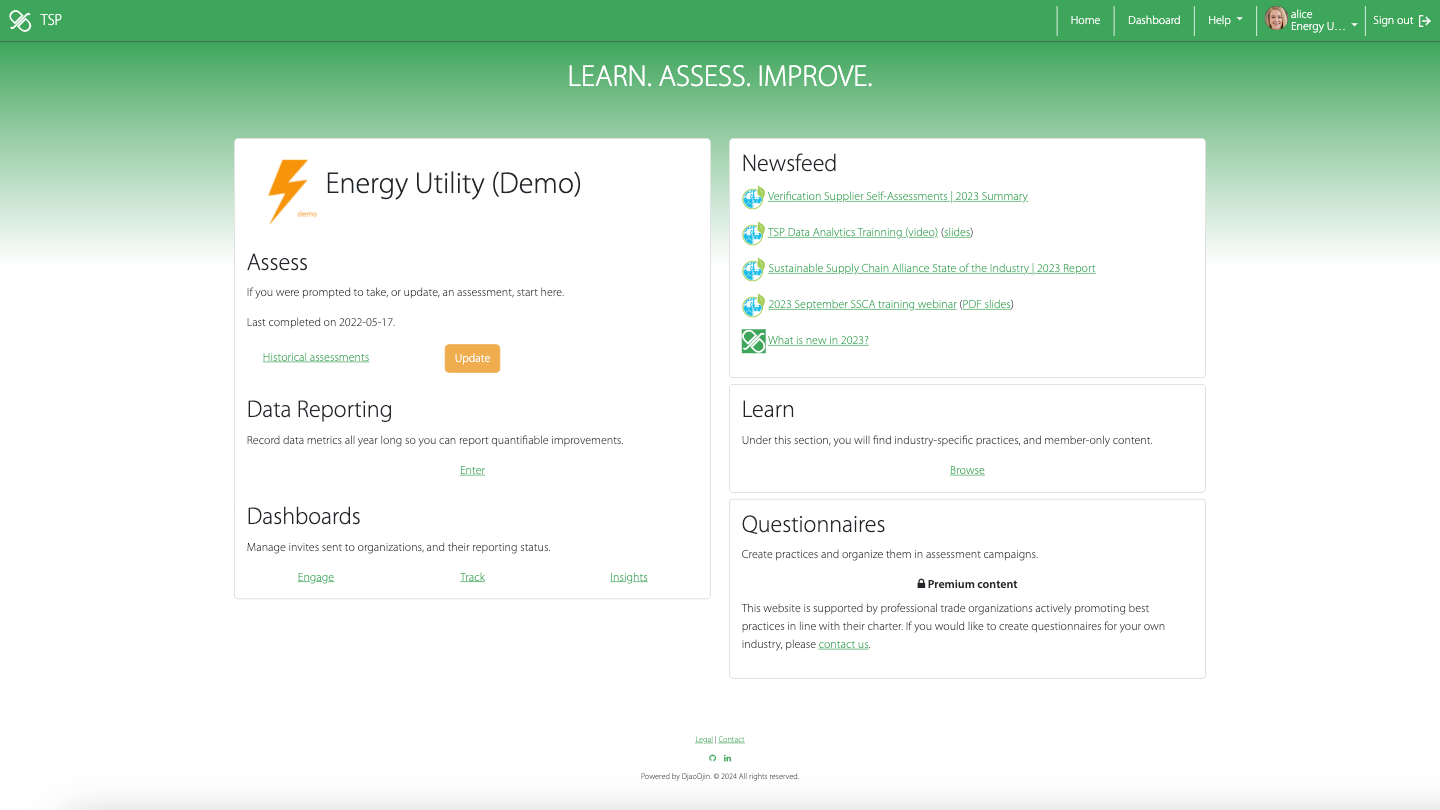Click the icon beside What is new in 2023
Screen dimensions: 1440x810
pos(753,341)
